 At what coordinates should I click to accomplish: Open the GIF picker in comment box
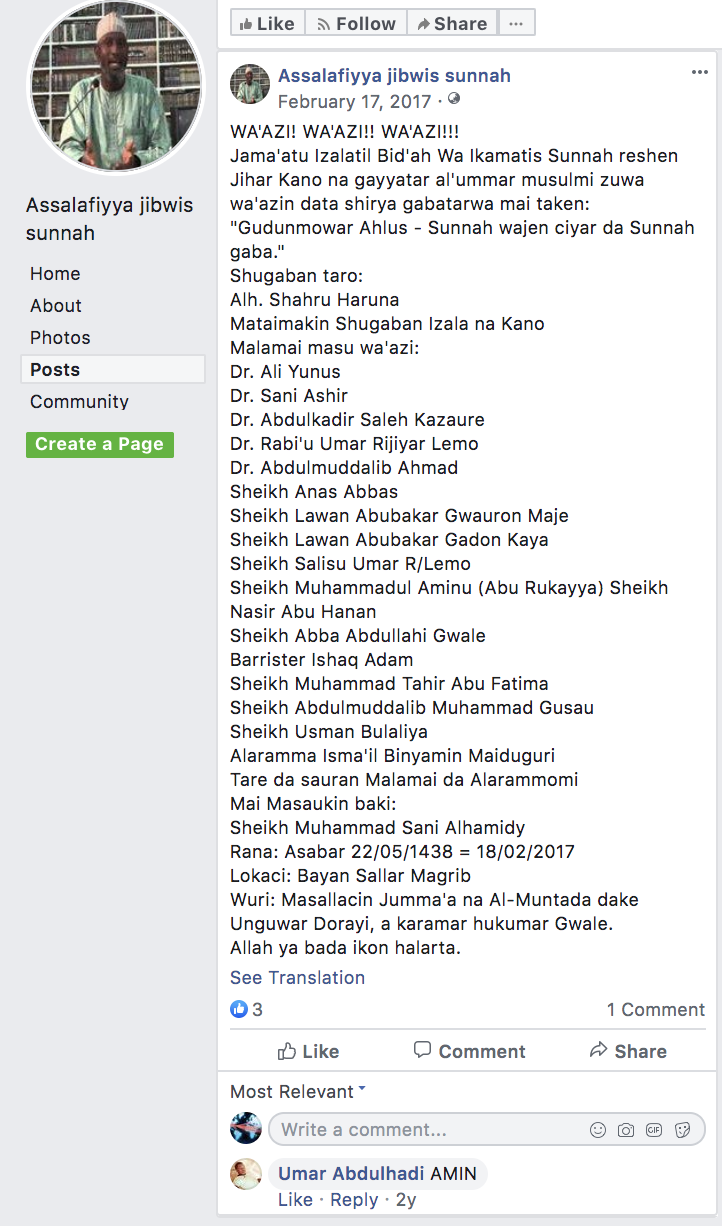point(654,1130)
